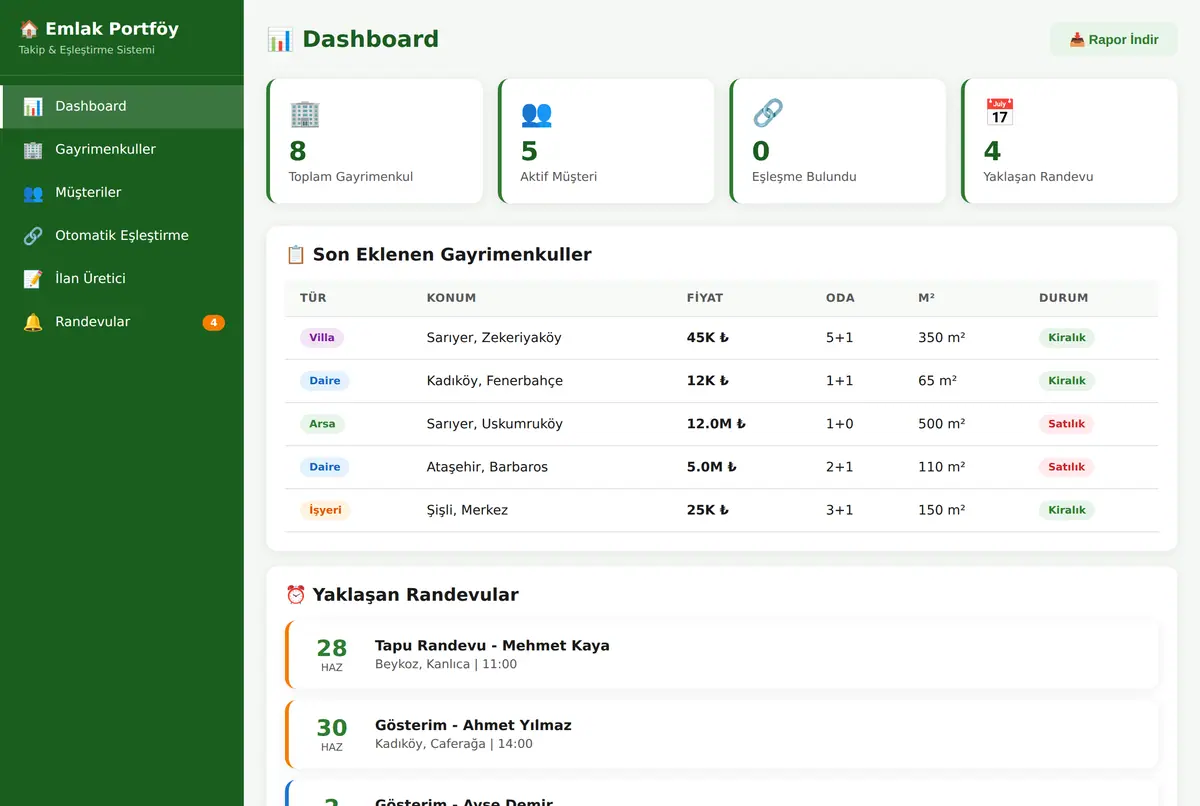
Task: Select the Villa type tag
Action: tap(322, 338)
